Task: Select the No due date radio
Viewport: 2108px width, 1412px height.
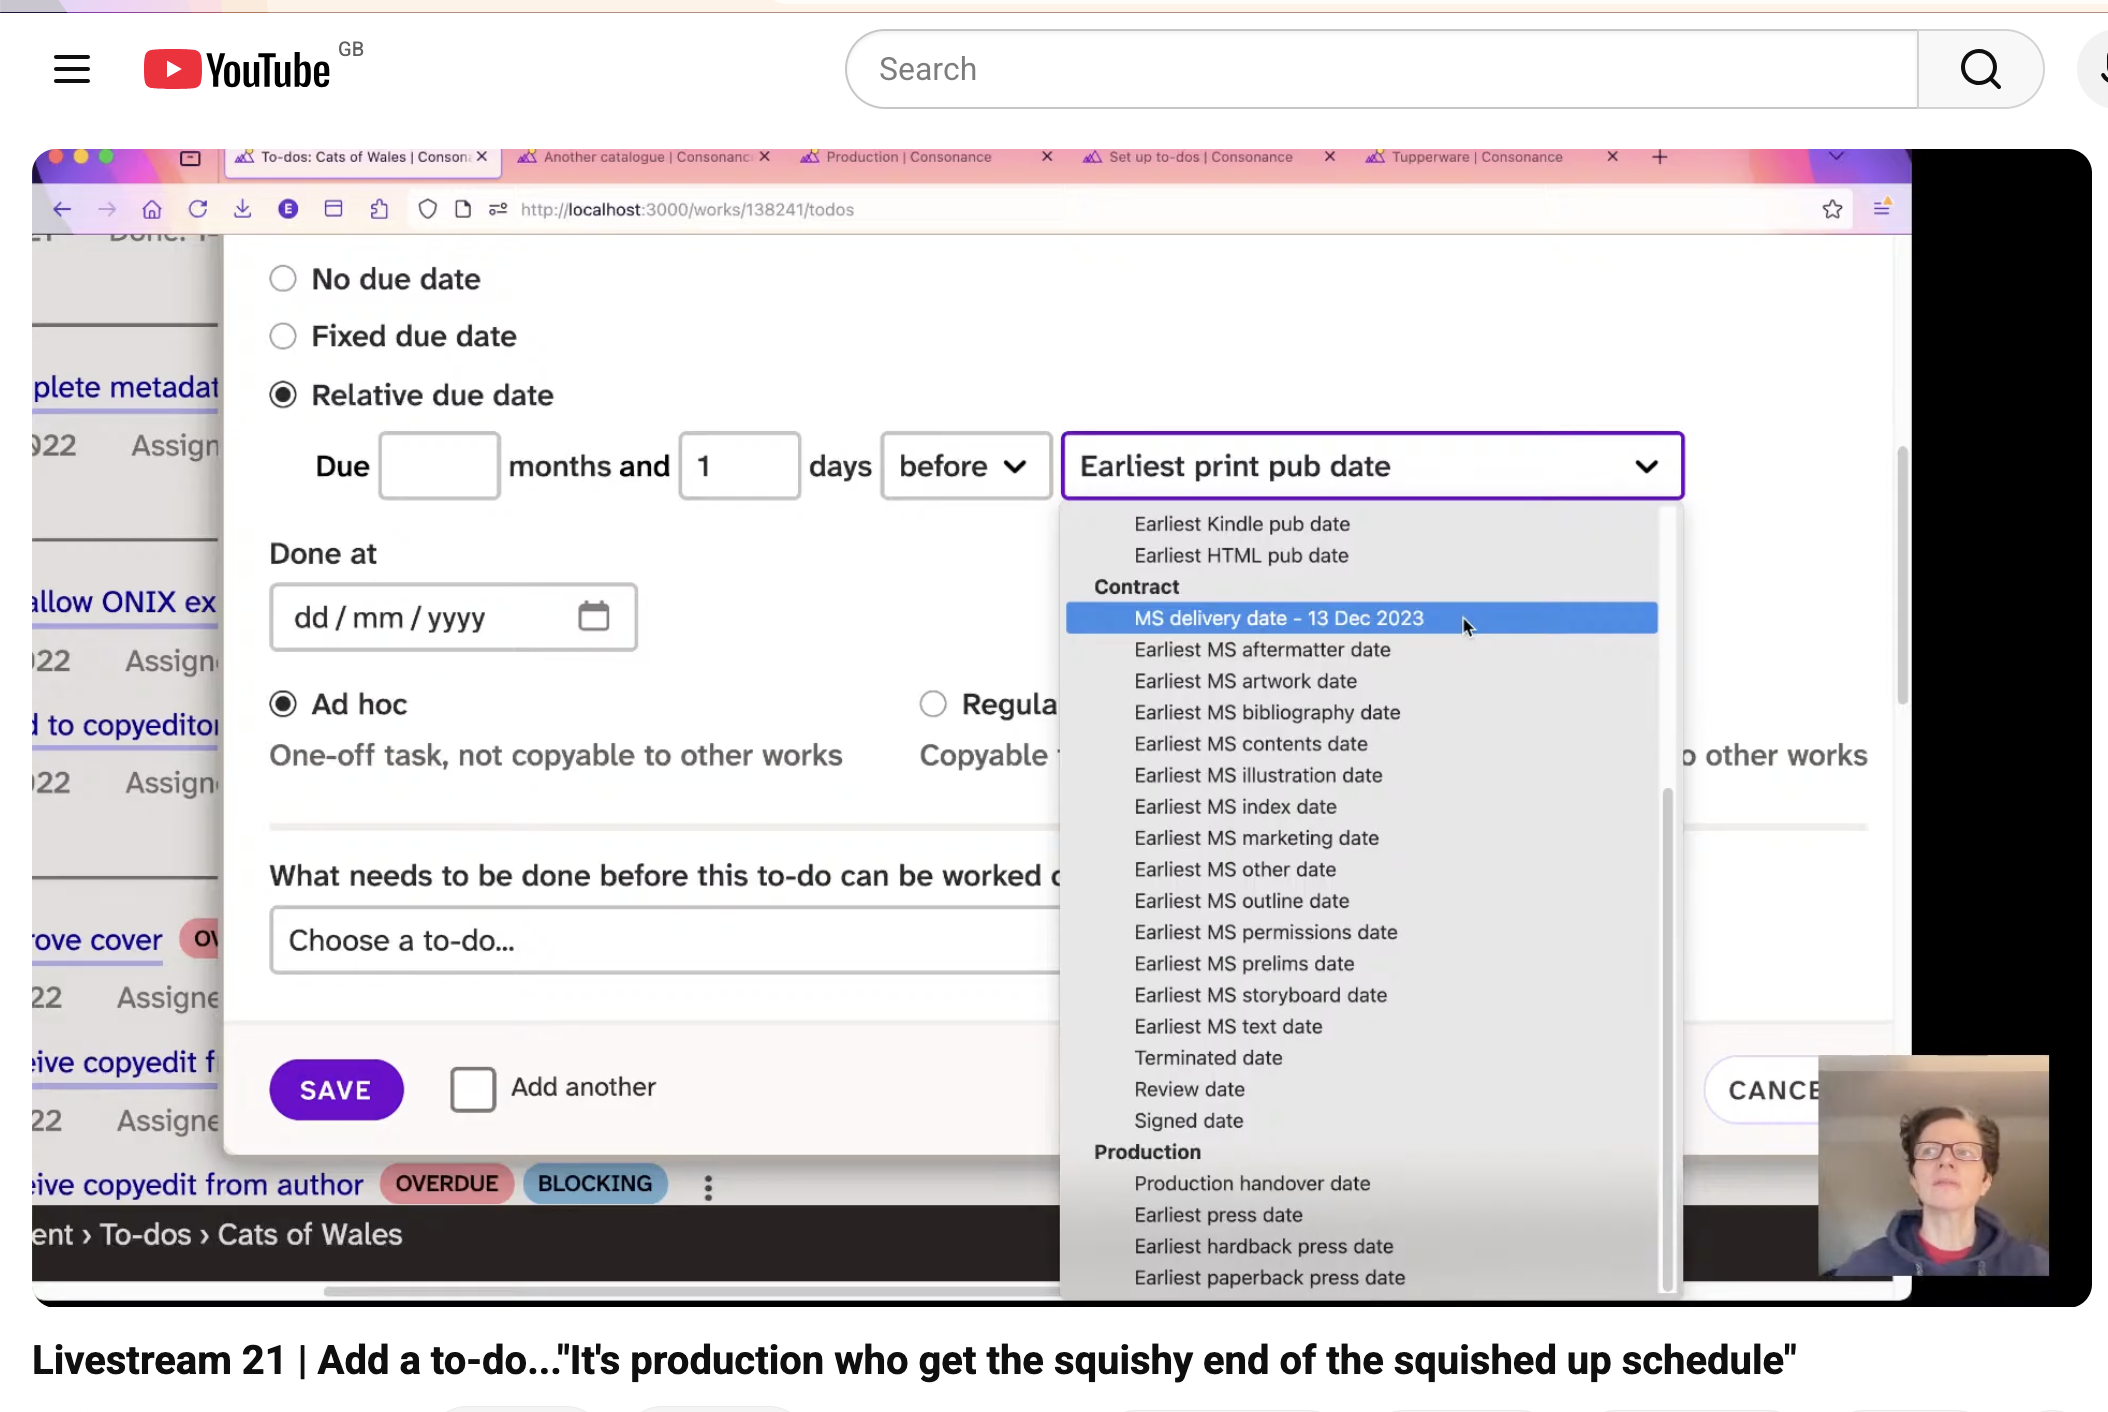Action: [283, 278]
